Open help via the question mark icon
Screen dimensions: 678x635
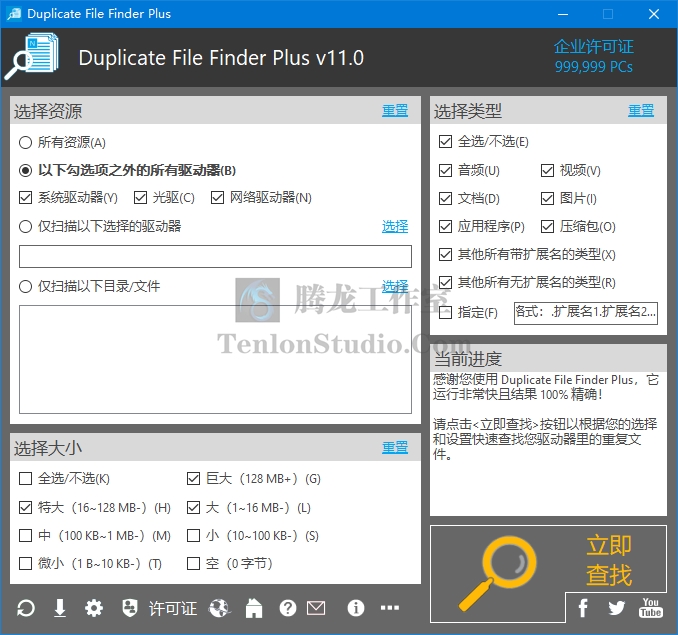pyautogui.click(x=288, y=608)
